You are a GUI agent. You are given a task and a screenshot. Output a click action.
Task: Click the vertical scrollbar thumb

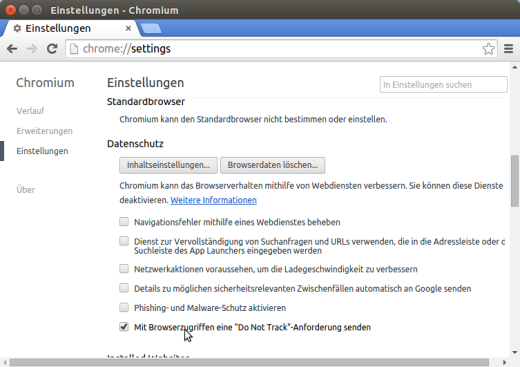pyautogui.click(x=515, y=181)
